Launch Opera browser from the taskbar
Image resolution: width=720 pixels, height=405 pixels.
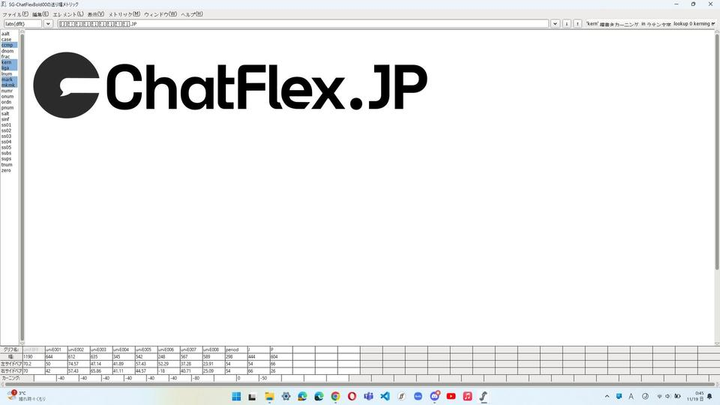pyautogui.click(x=352, y=396)
